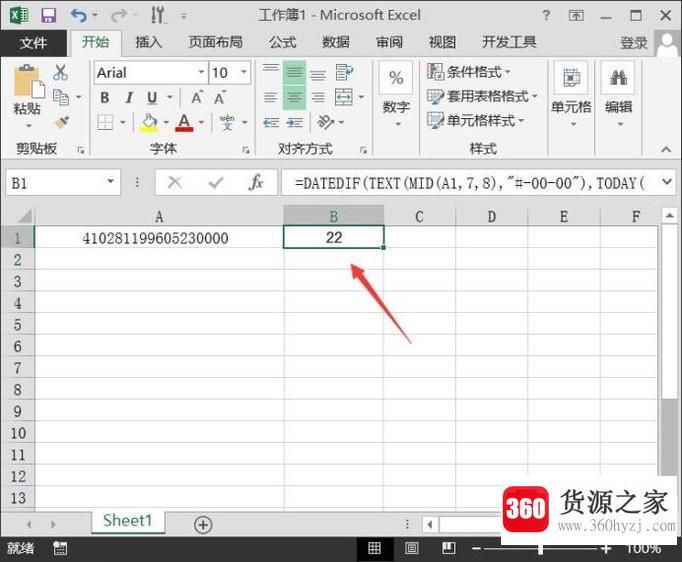The height and width of the screenshot is (562, 682).
Task: Decrease font size with smaller A icon
Action: point(220,98)
